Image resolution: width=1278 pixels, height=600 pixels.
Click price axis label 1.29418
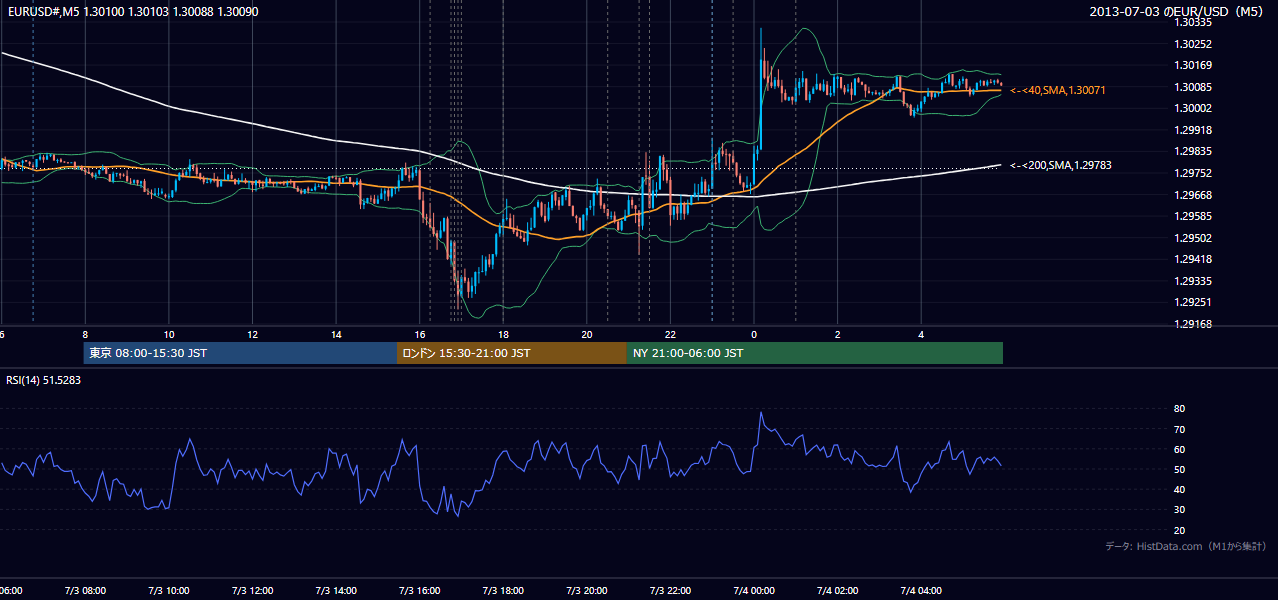[x=1193, y=259]
